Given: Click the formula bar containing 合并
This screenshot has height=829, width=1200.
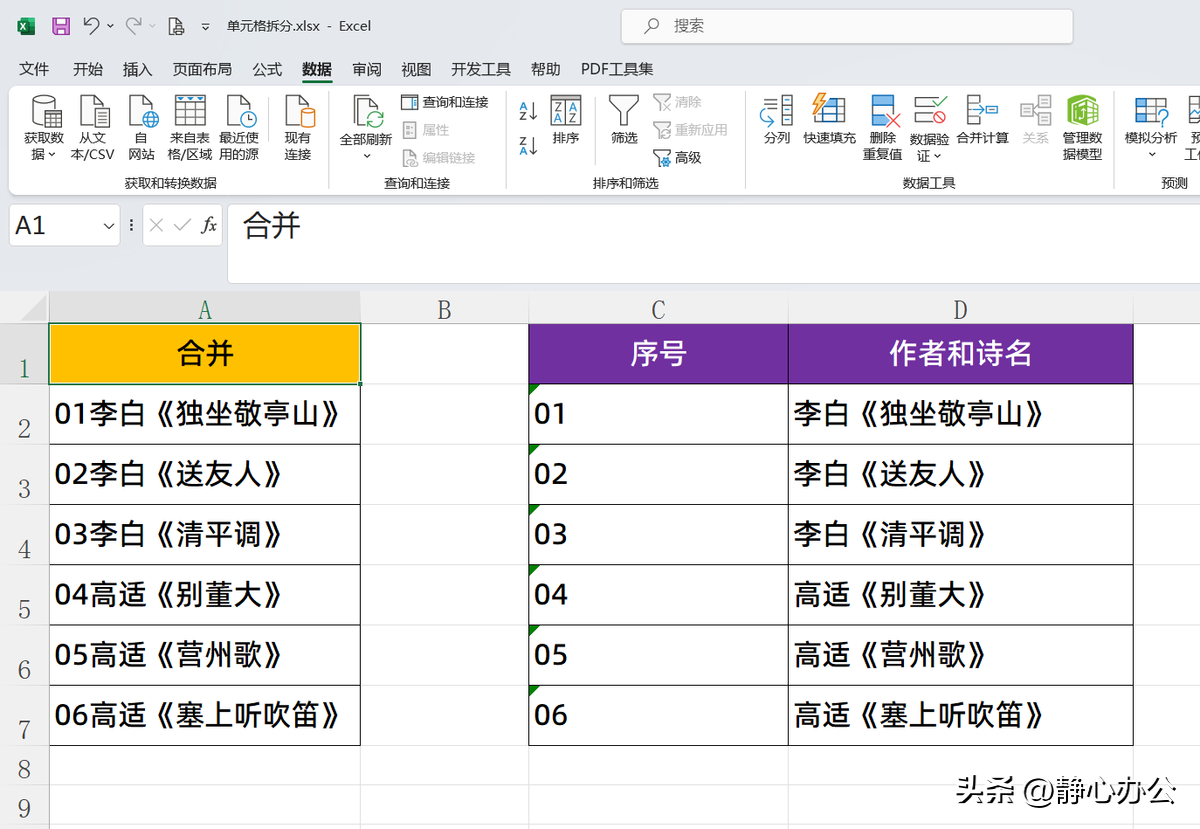Looking at the screenshot, I should [713, 245].
